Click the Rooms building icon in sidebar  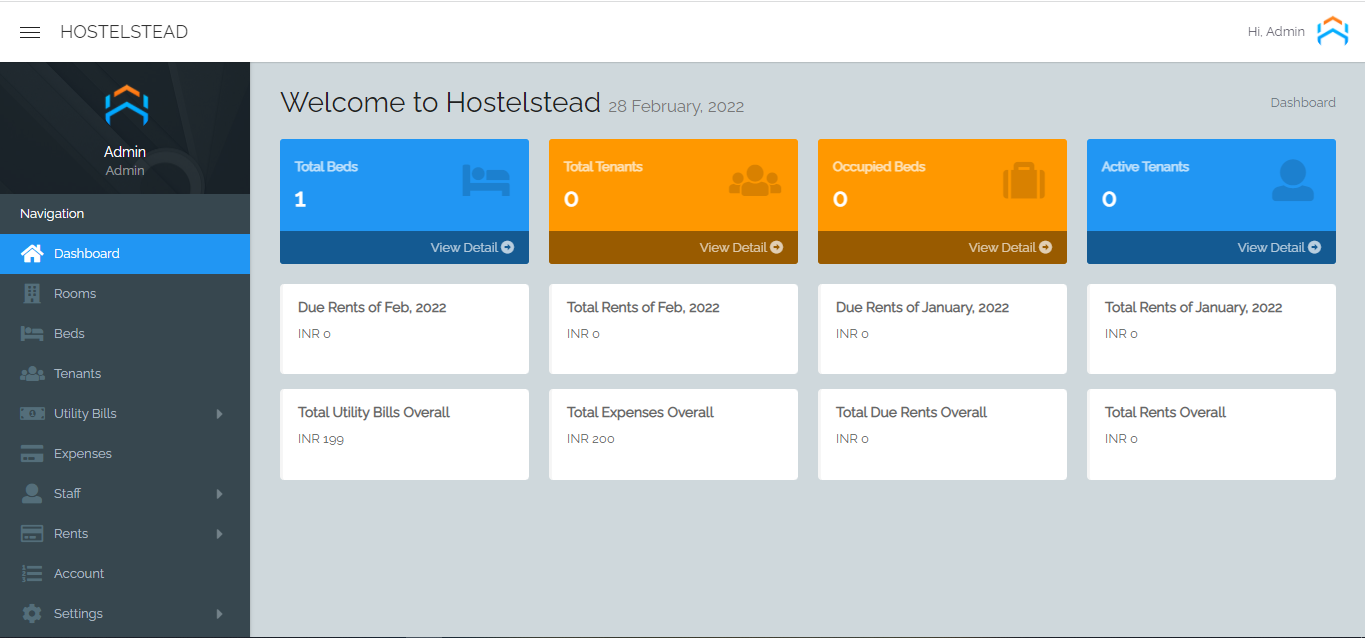(32, 293)
